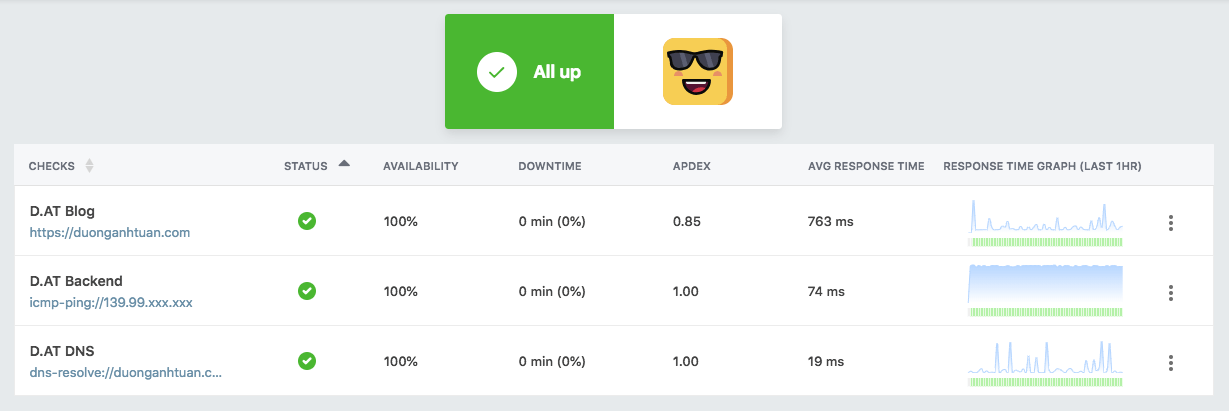
Task: Open D.AT Blog response time graph
Action: [x=1045, y=223]
